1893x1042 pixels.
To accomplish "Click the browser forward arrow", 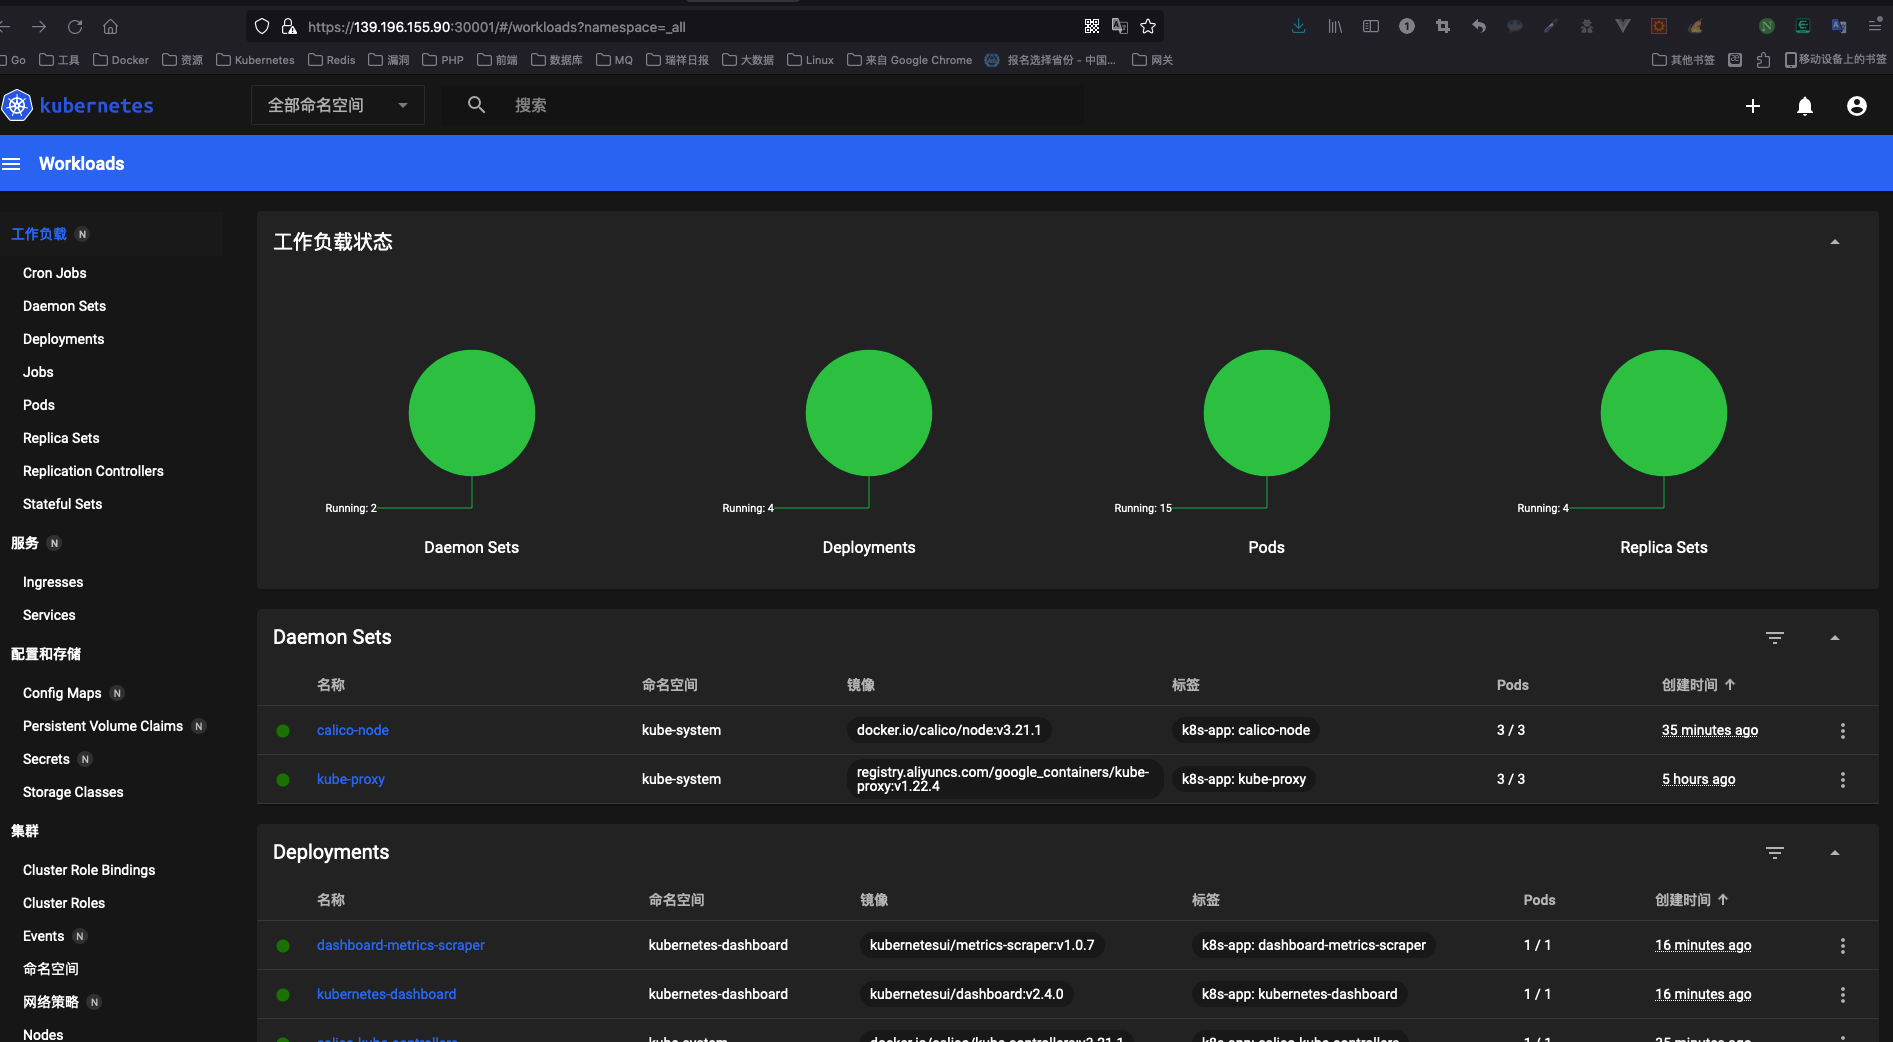I will click(x=39, y=27).
